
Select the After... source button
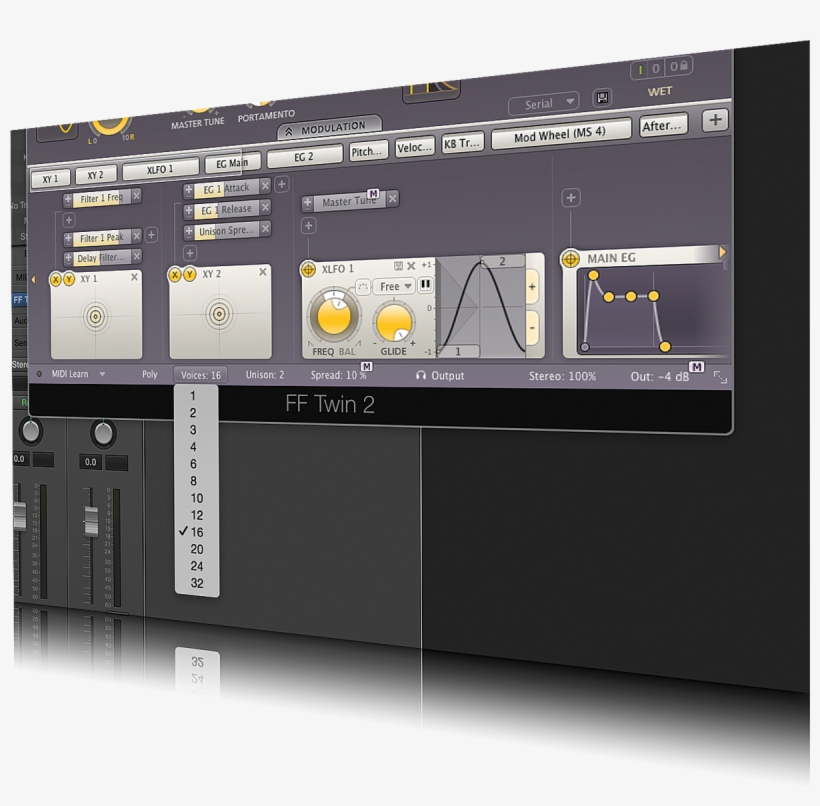(x=662, y=126)
